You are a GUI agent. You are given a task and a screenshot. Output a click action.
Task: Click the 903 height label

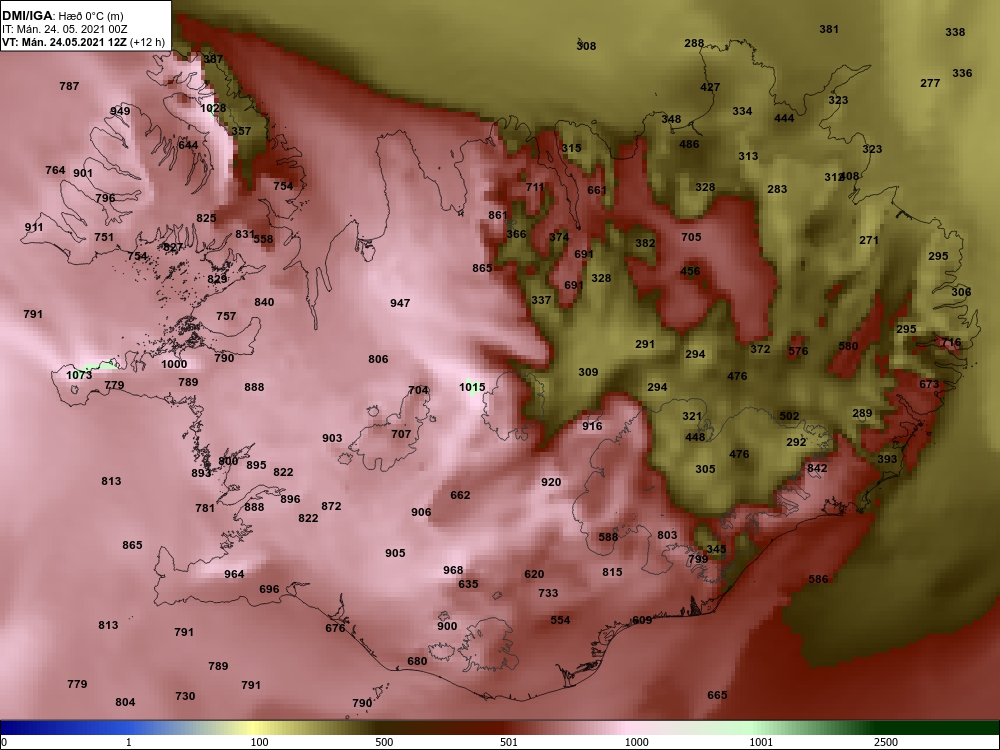[x=332, y=438]
